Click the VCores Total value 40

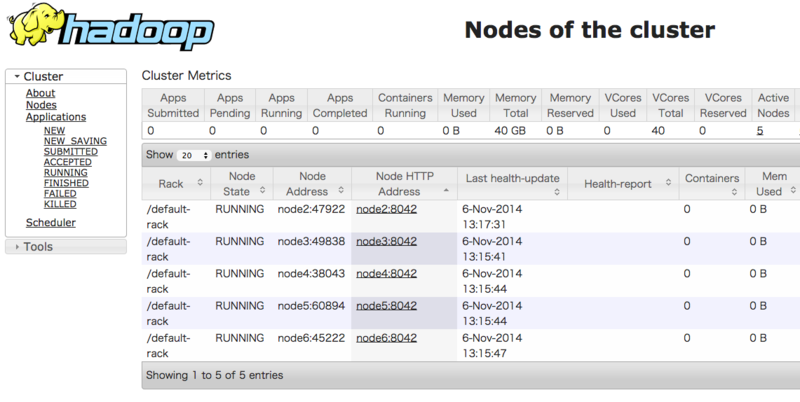[x=658, y=131]
